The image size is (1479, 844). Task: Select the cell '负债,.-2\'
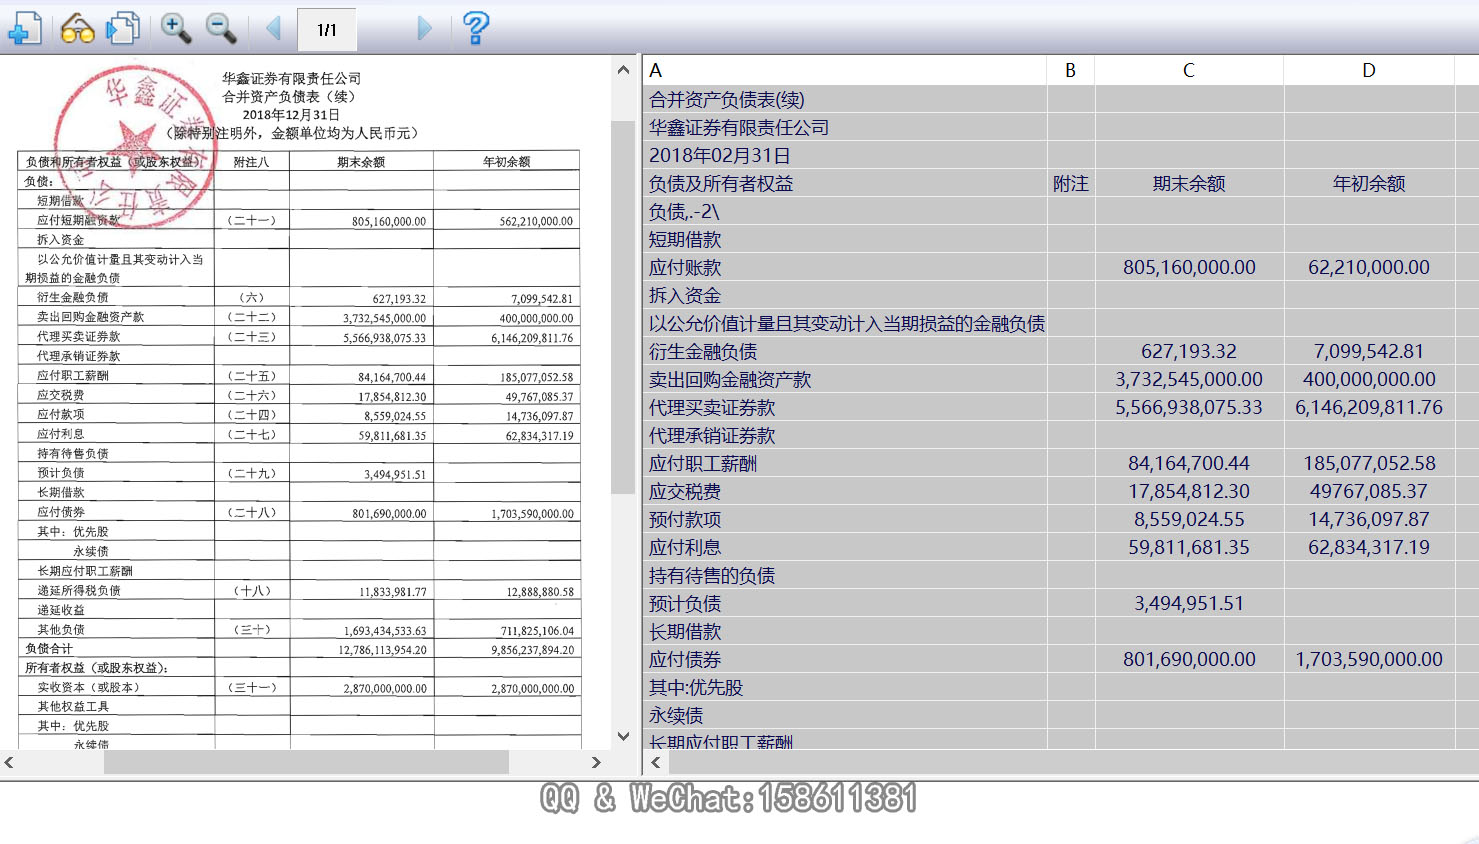[x=846, y=211]
